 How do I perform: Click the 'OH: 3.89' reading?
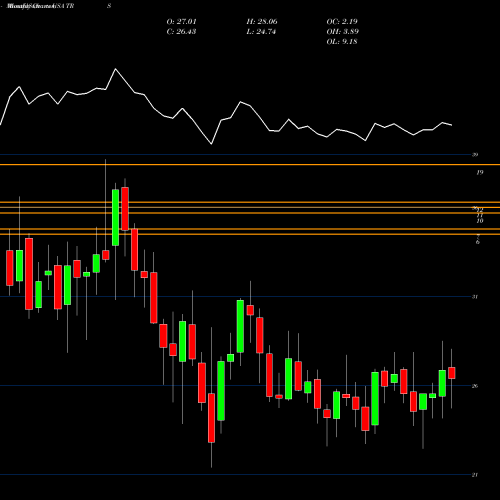pyautogui.click(x=342, y=32)
